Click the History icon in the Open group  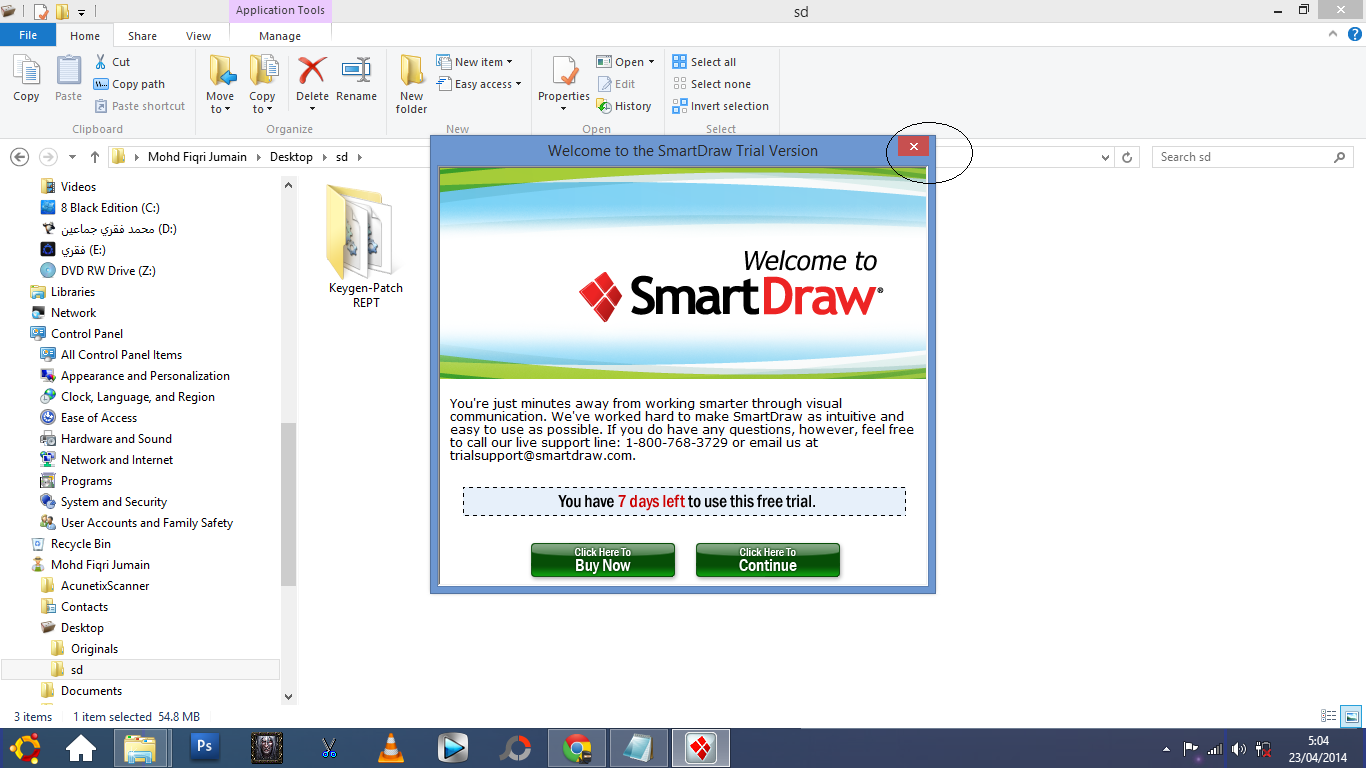(625, 105)
